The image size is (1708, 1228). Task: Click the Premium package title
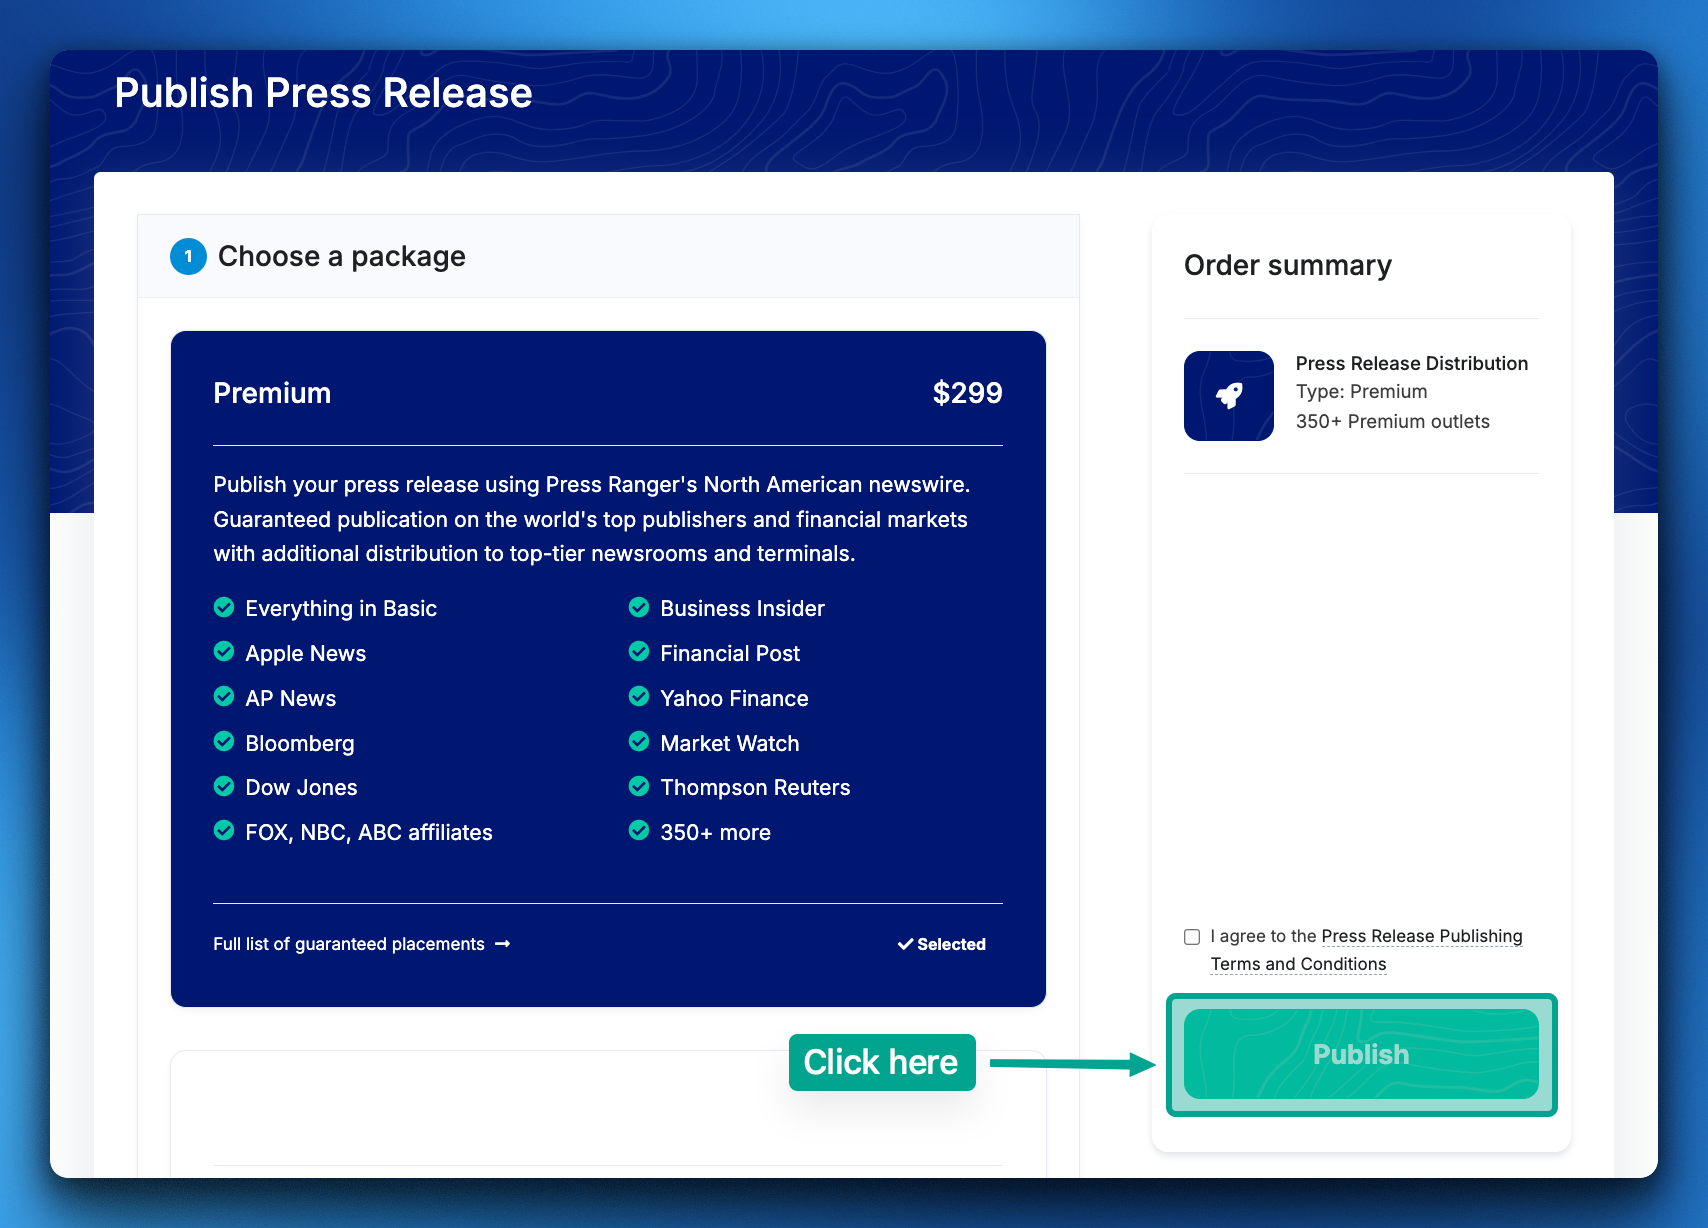[272, 393]
